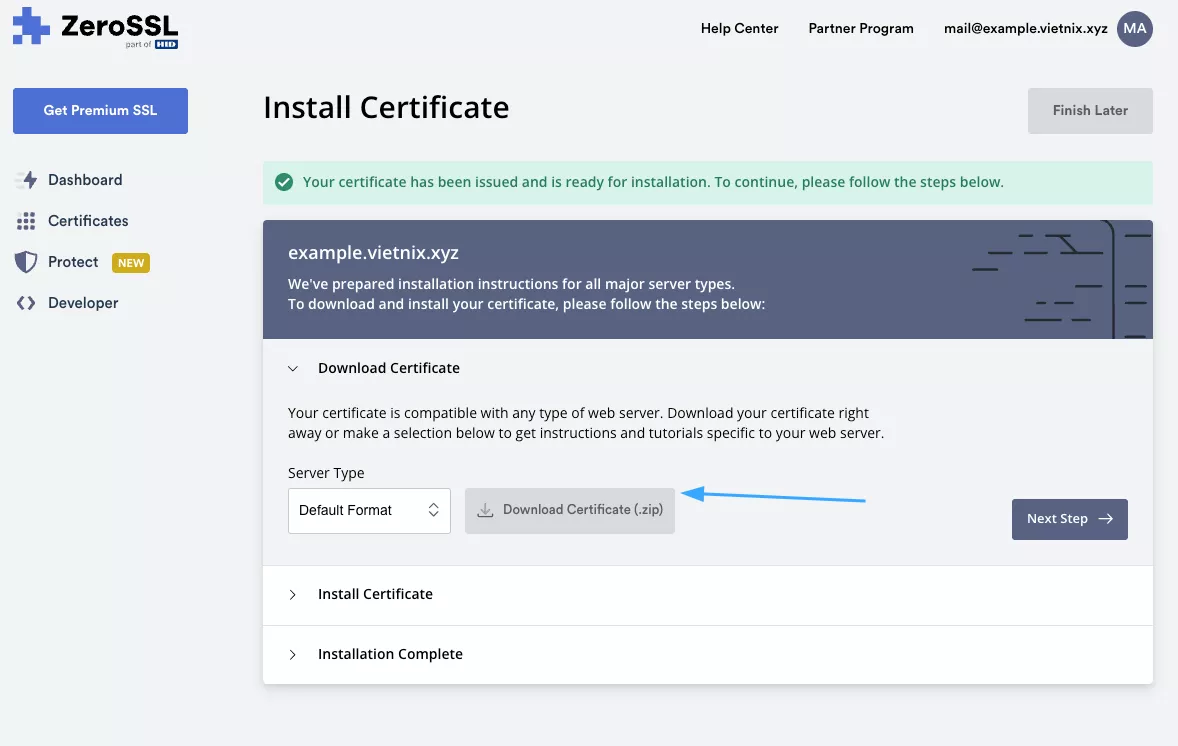The height and width of the screenshot is (746, 1178).
Task: Click the Developer code brackets icon
Action: pos(26,303)
